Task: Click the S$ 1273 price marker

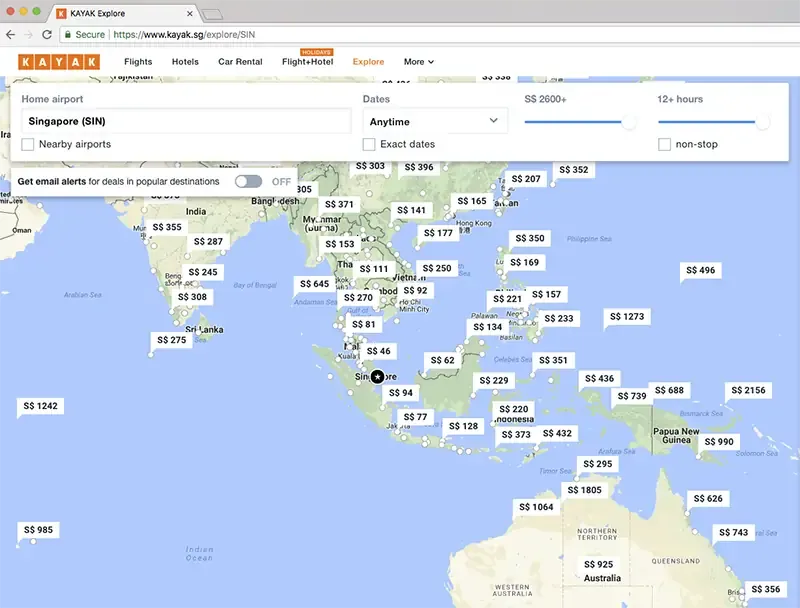Action: [x=627, y=317]
